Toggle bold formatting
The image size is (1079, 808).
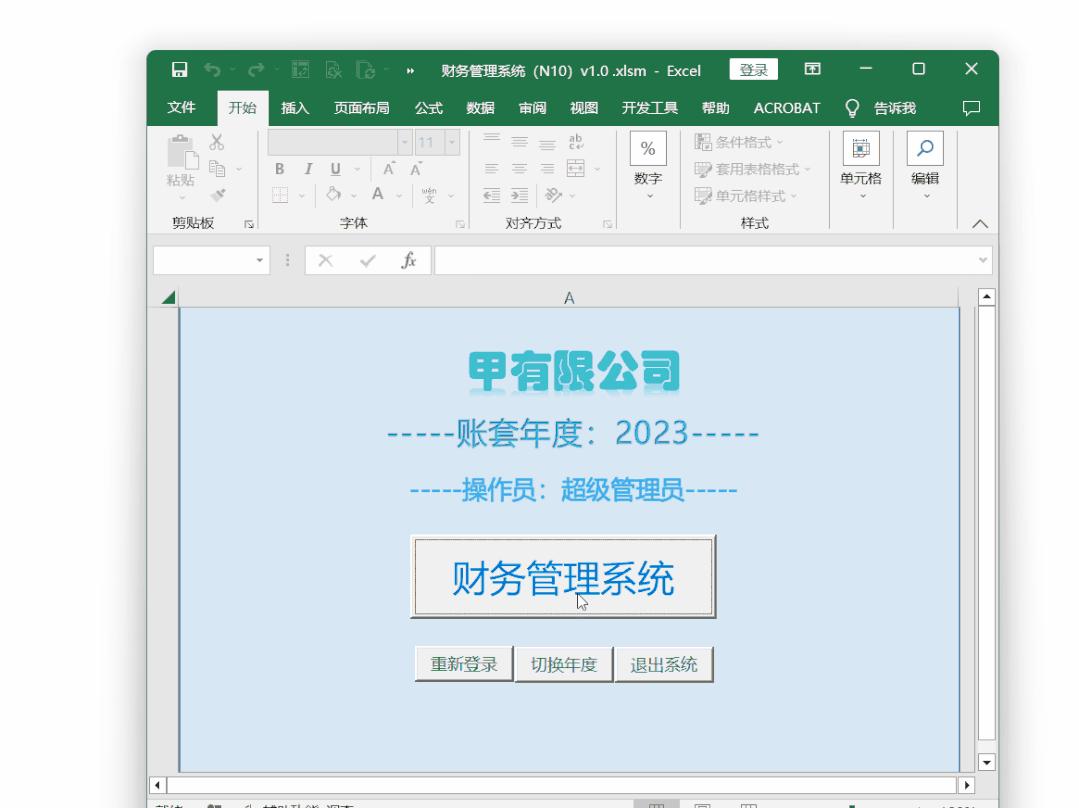[x=280, y=169]
